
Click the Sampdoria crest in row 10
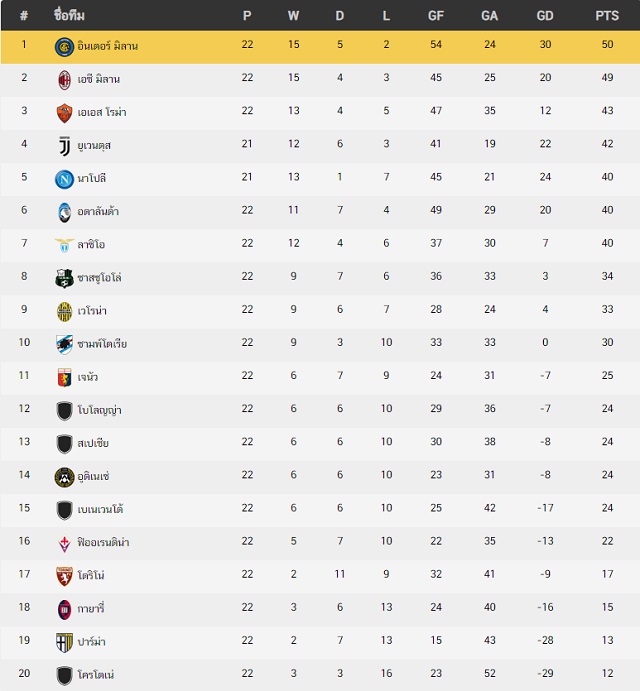click(x=64, y=344)
